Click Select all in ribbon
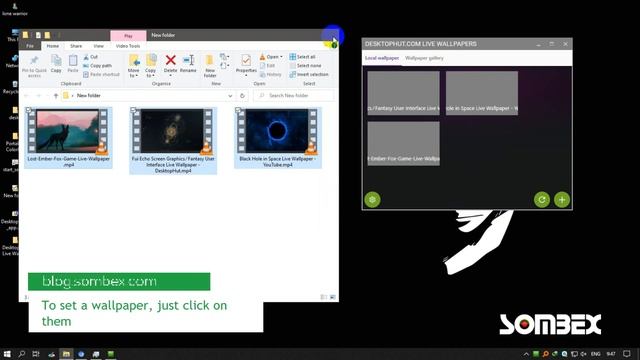This screenshot has height=360, width=640. click(302, 57)
